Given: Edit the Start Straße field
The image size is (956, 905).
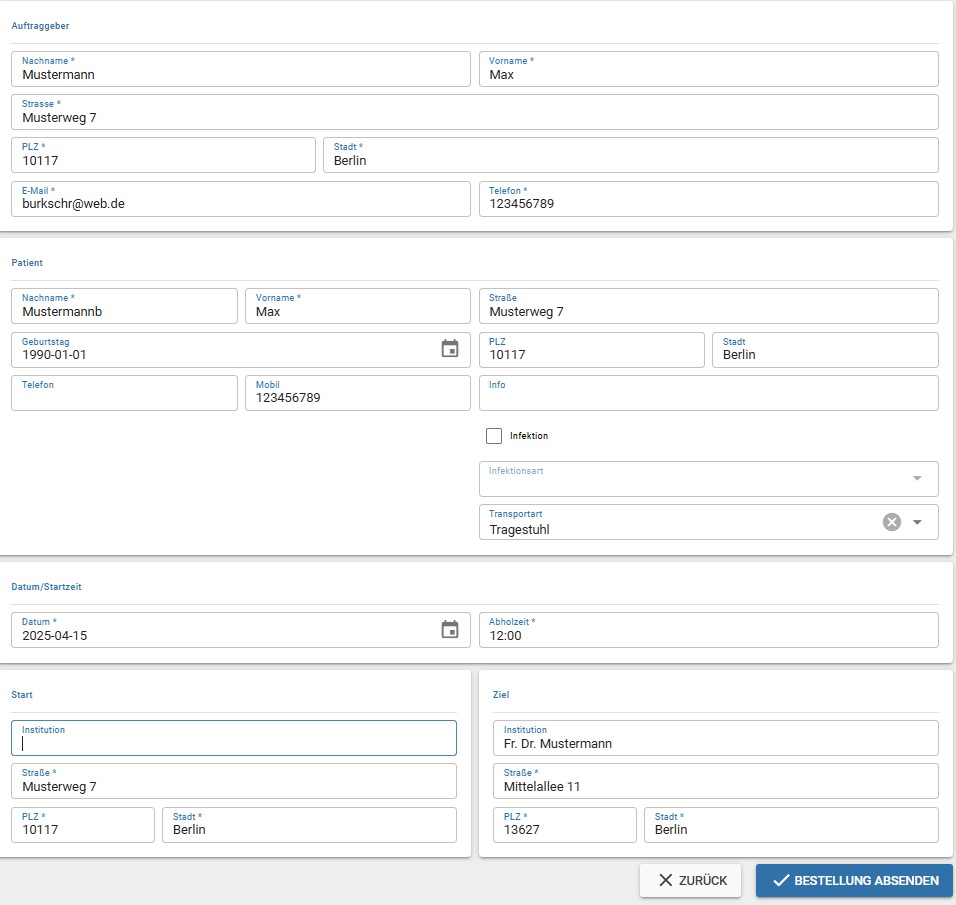Looking at the screenshot, I should (234, 781).
